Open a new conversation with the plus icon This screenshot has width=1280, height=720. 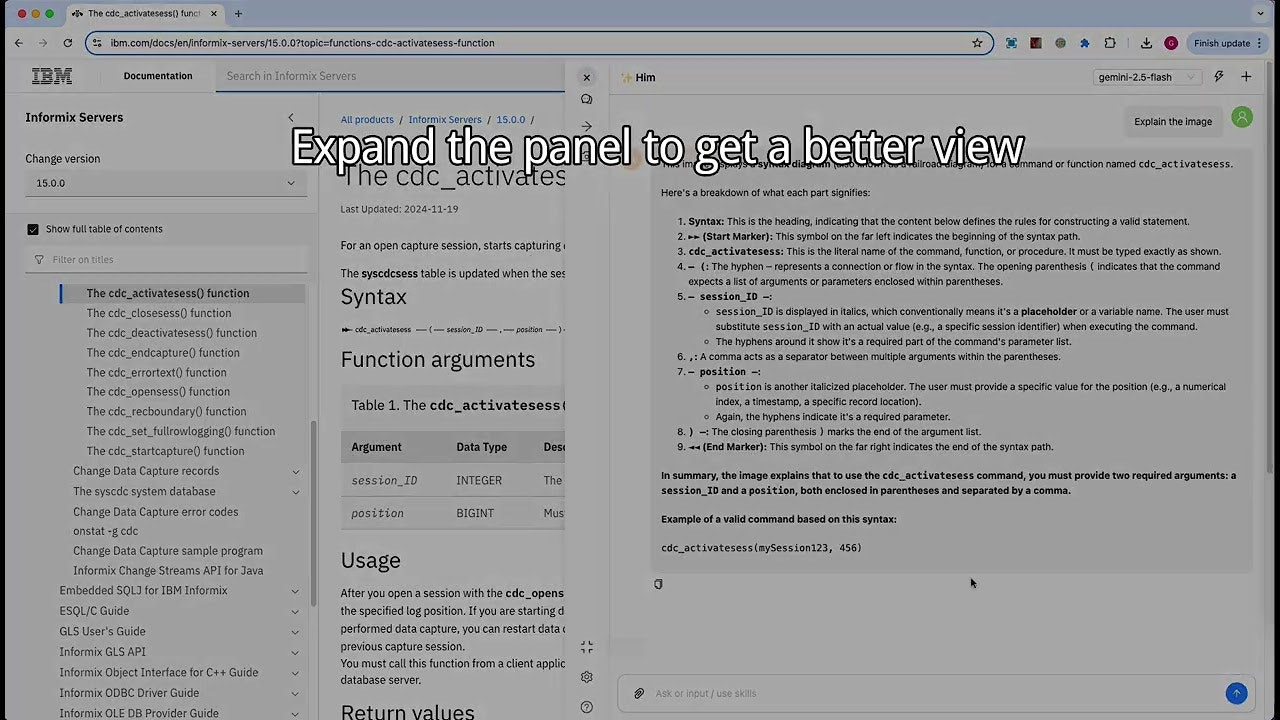(1246, 76)
